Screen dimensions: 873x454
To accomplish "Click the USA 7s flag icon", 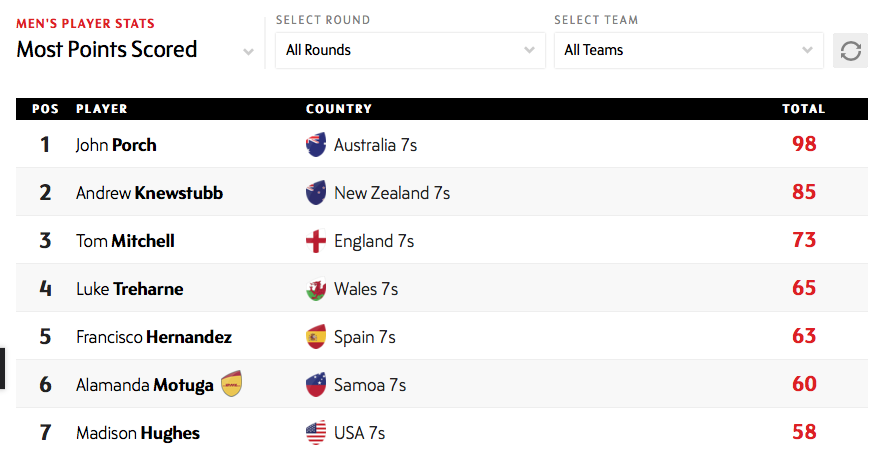I will (316, 433).
